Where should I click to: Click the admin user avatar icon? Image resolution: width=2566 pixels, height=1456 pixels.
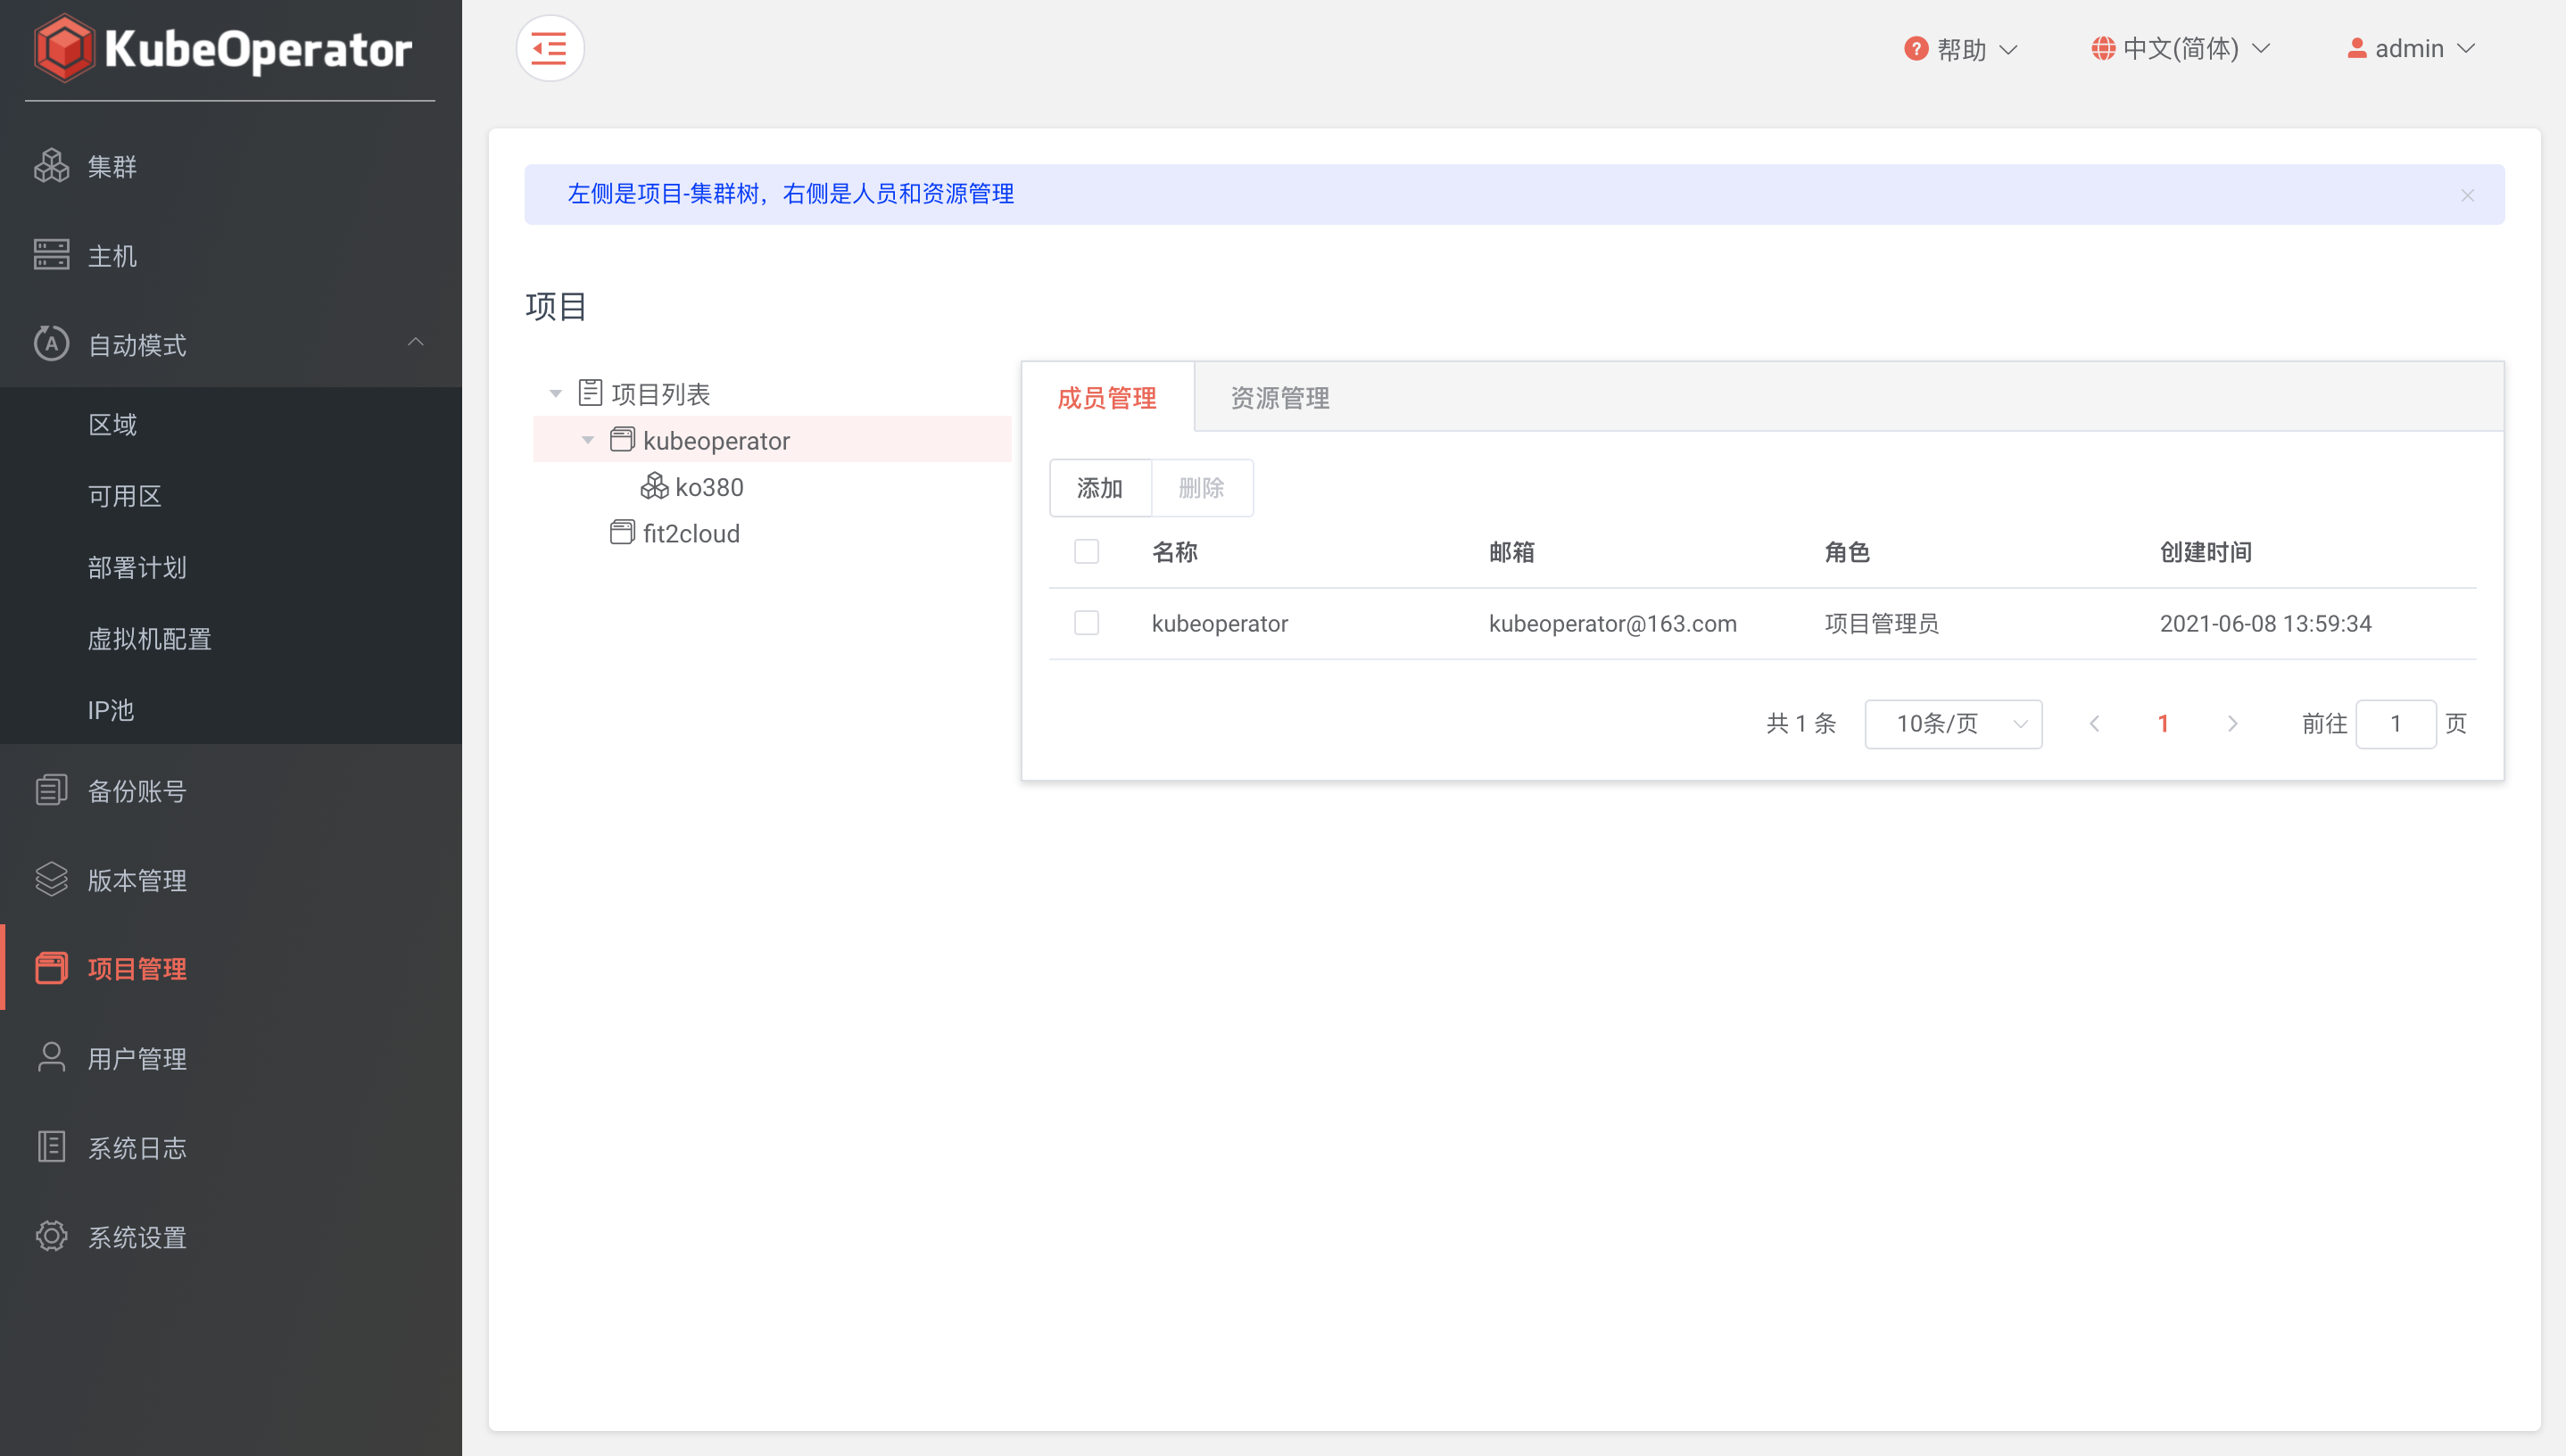(2356, 48)
